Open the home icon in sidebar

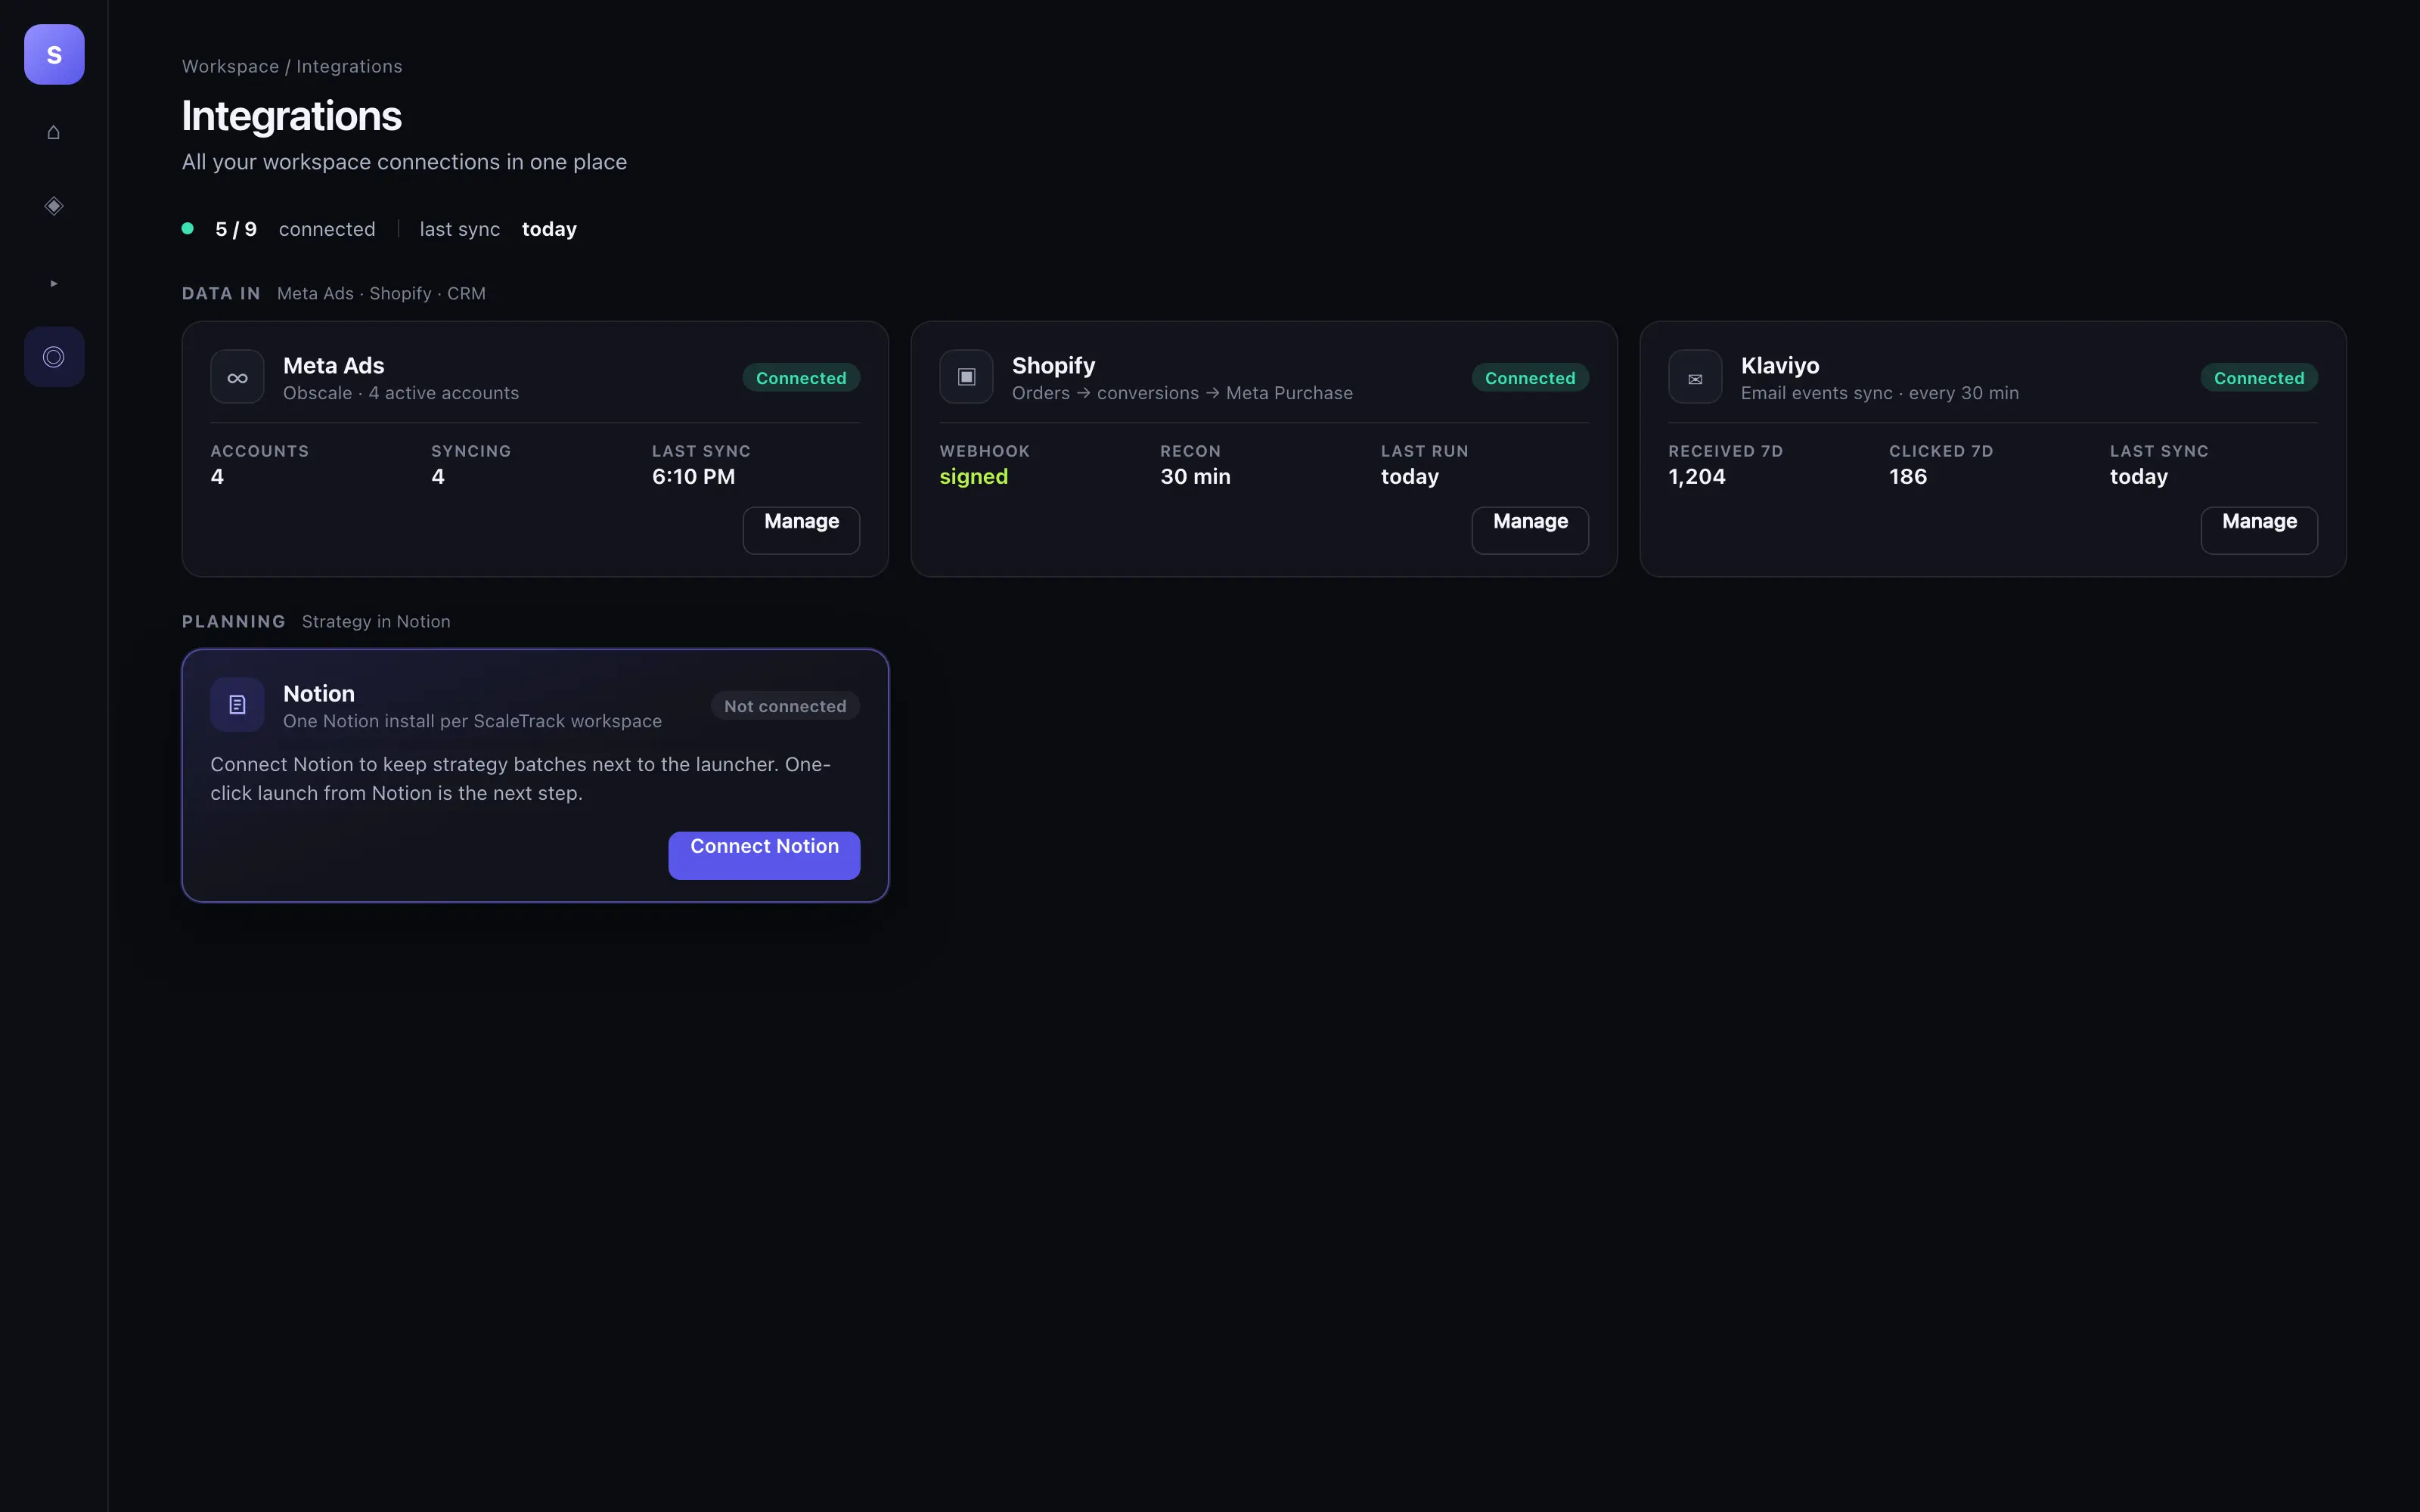coord(54,132)
